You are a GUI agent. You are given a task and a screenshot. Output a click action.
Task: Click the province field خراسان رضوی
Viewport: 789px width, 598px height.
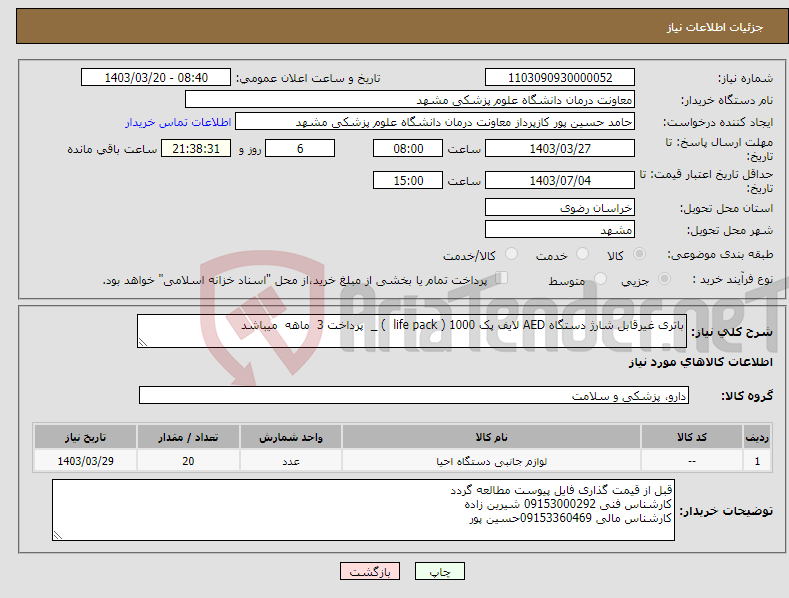560,207
